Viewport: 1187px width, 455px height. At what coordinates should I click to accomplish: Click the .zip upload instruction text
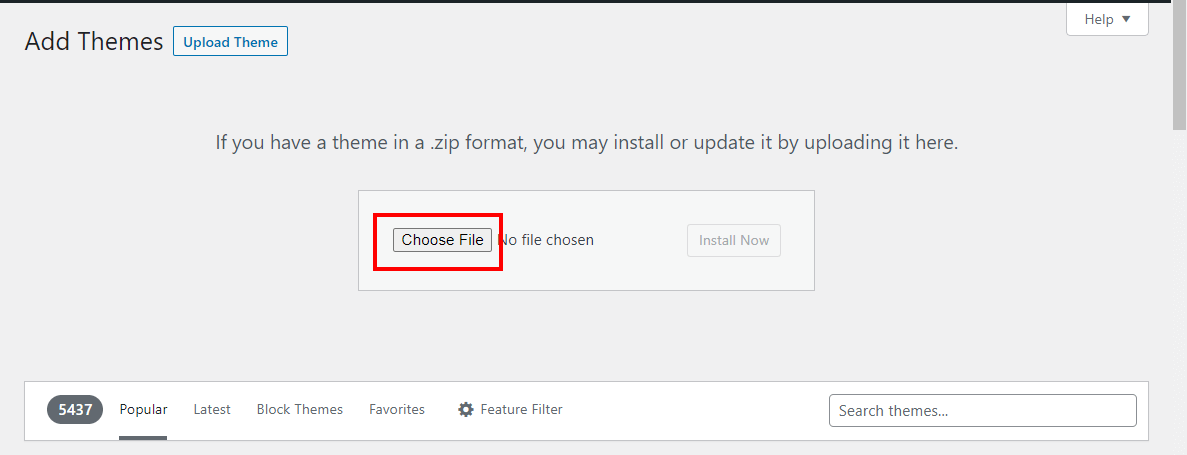[x=587, y=143]
